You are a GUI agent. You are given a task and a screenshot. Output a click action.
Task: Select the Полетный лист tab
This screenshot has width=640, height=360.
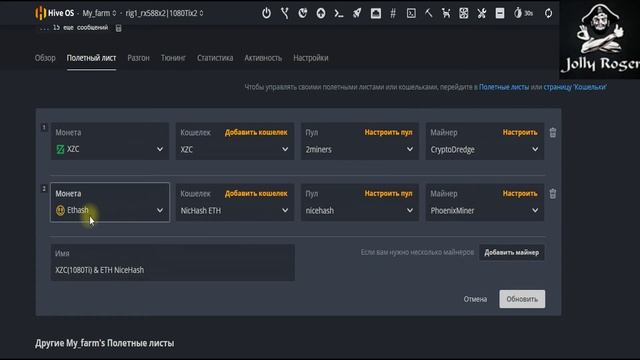[91, 58]
